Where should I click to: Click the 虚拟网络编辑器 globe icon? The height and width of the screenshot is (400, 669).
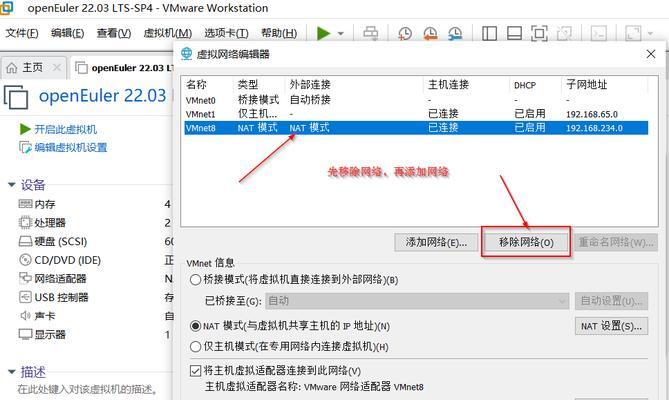click(186, 54)
